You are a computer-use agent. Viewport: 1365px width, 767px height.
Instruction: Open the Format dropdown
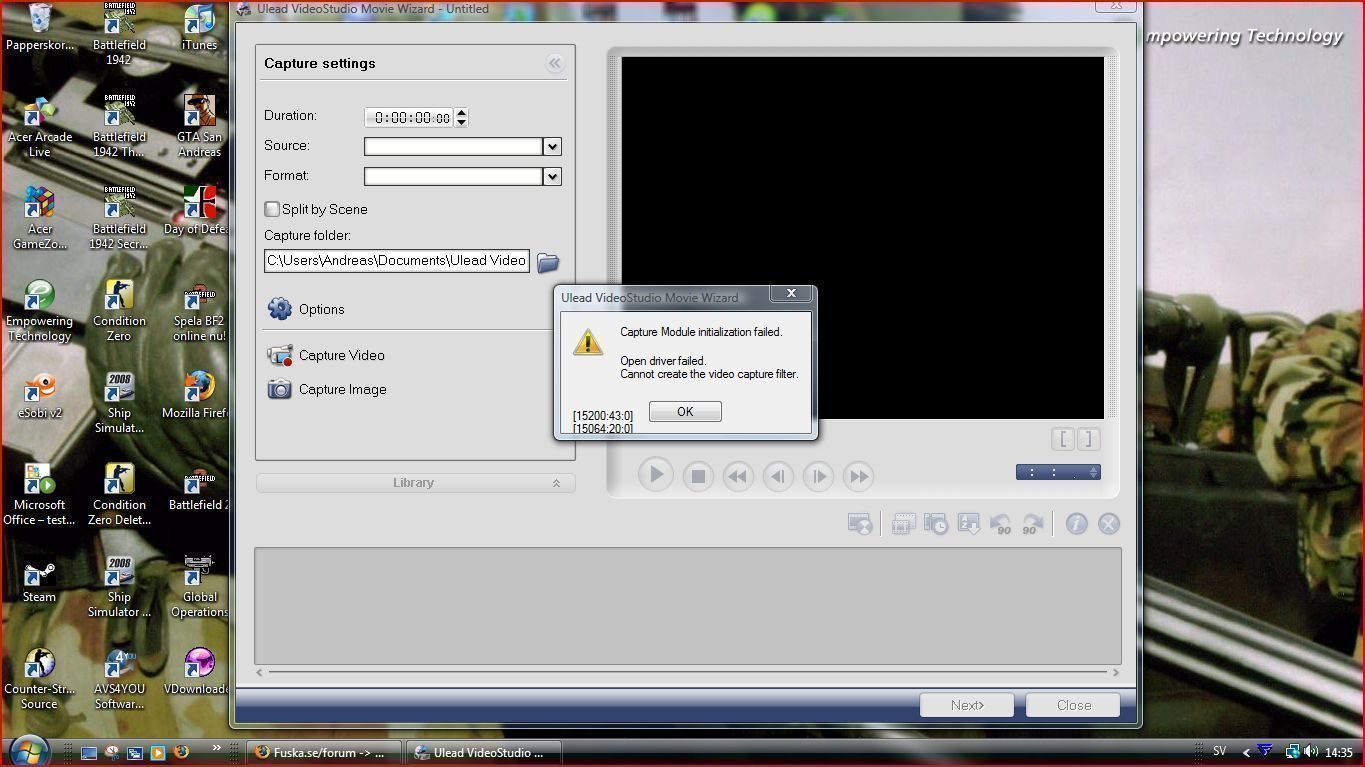(551, 176)
